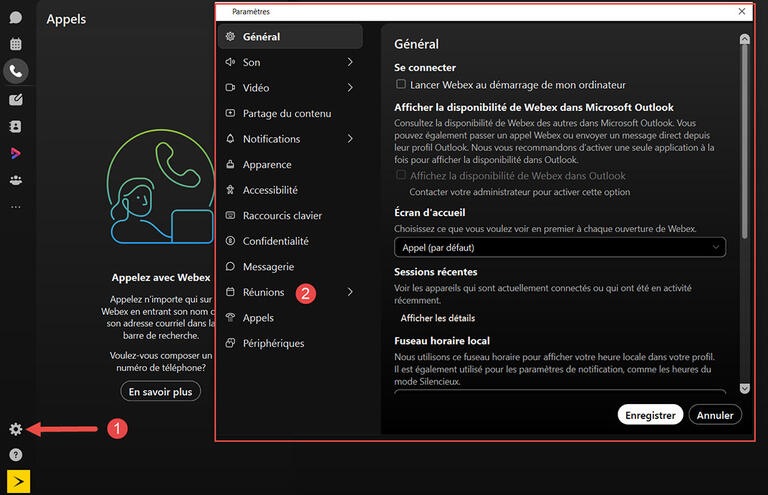Open the Meetings calendar icon in sidebar

click(15, 44)
